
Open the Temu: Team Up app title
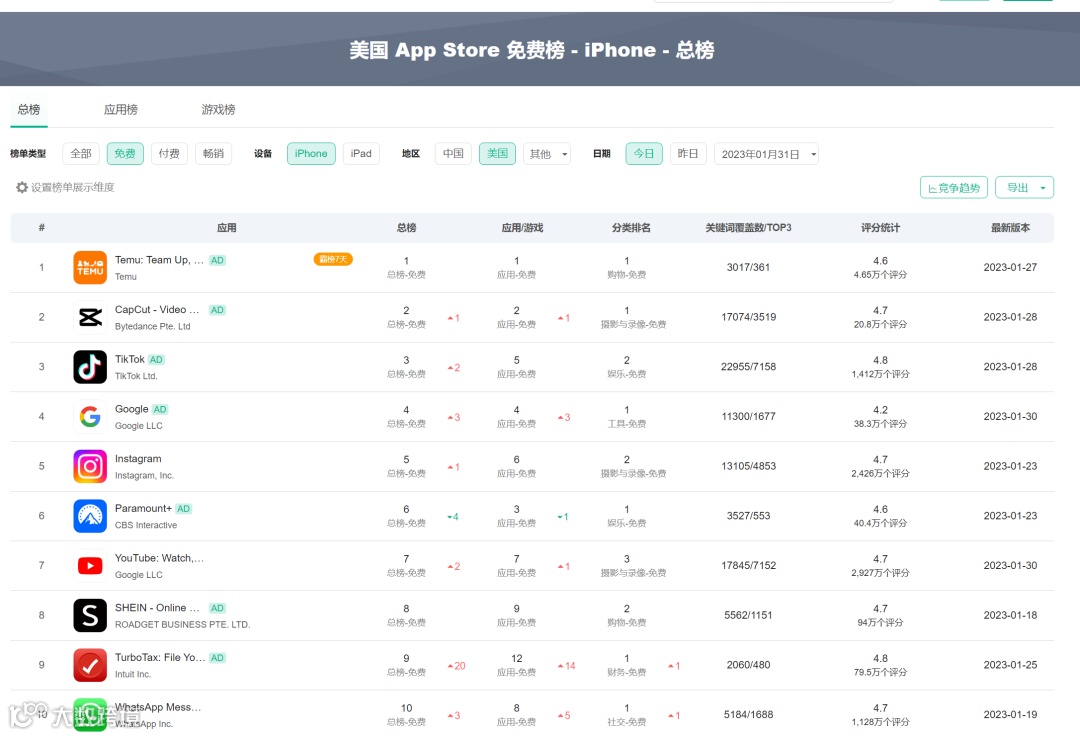click(159, 260)
